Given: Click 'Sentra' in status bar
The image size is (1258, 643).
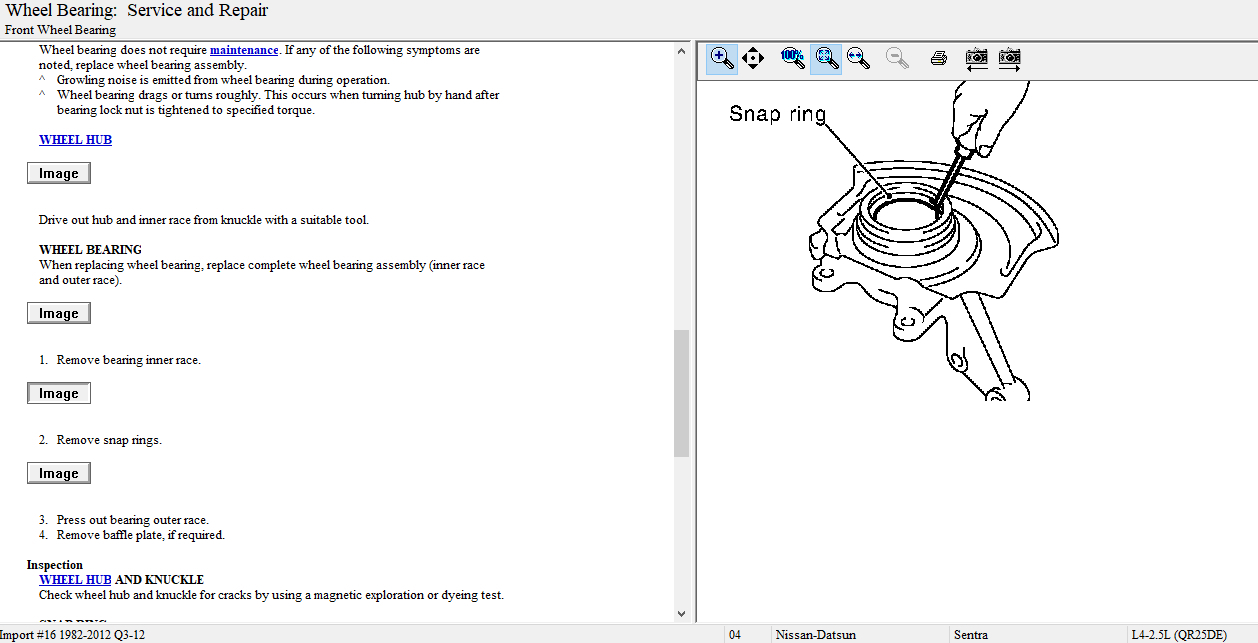Looking at the screenshot, I should (971, 635).
